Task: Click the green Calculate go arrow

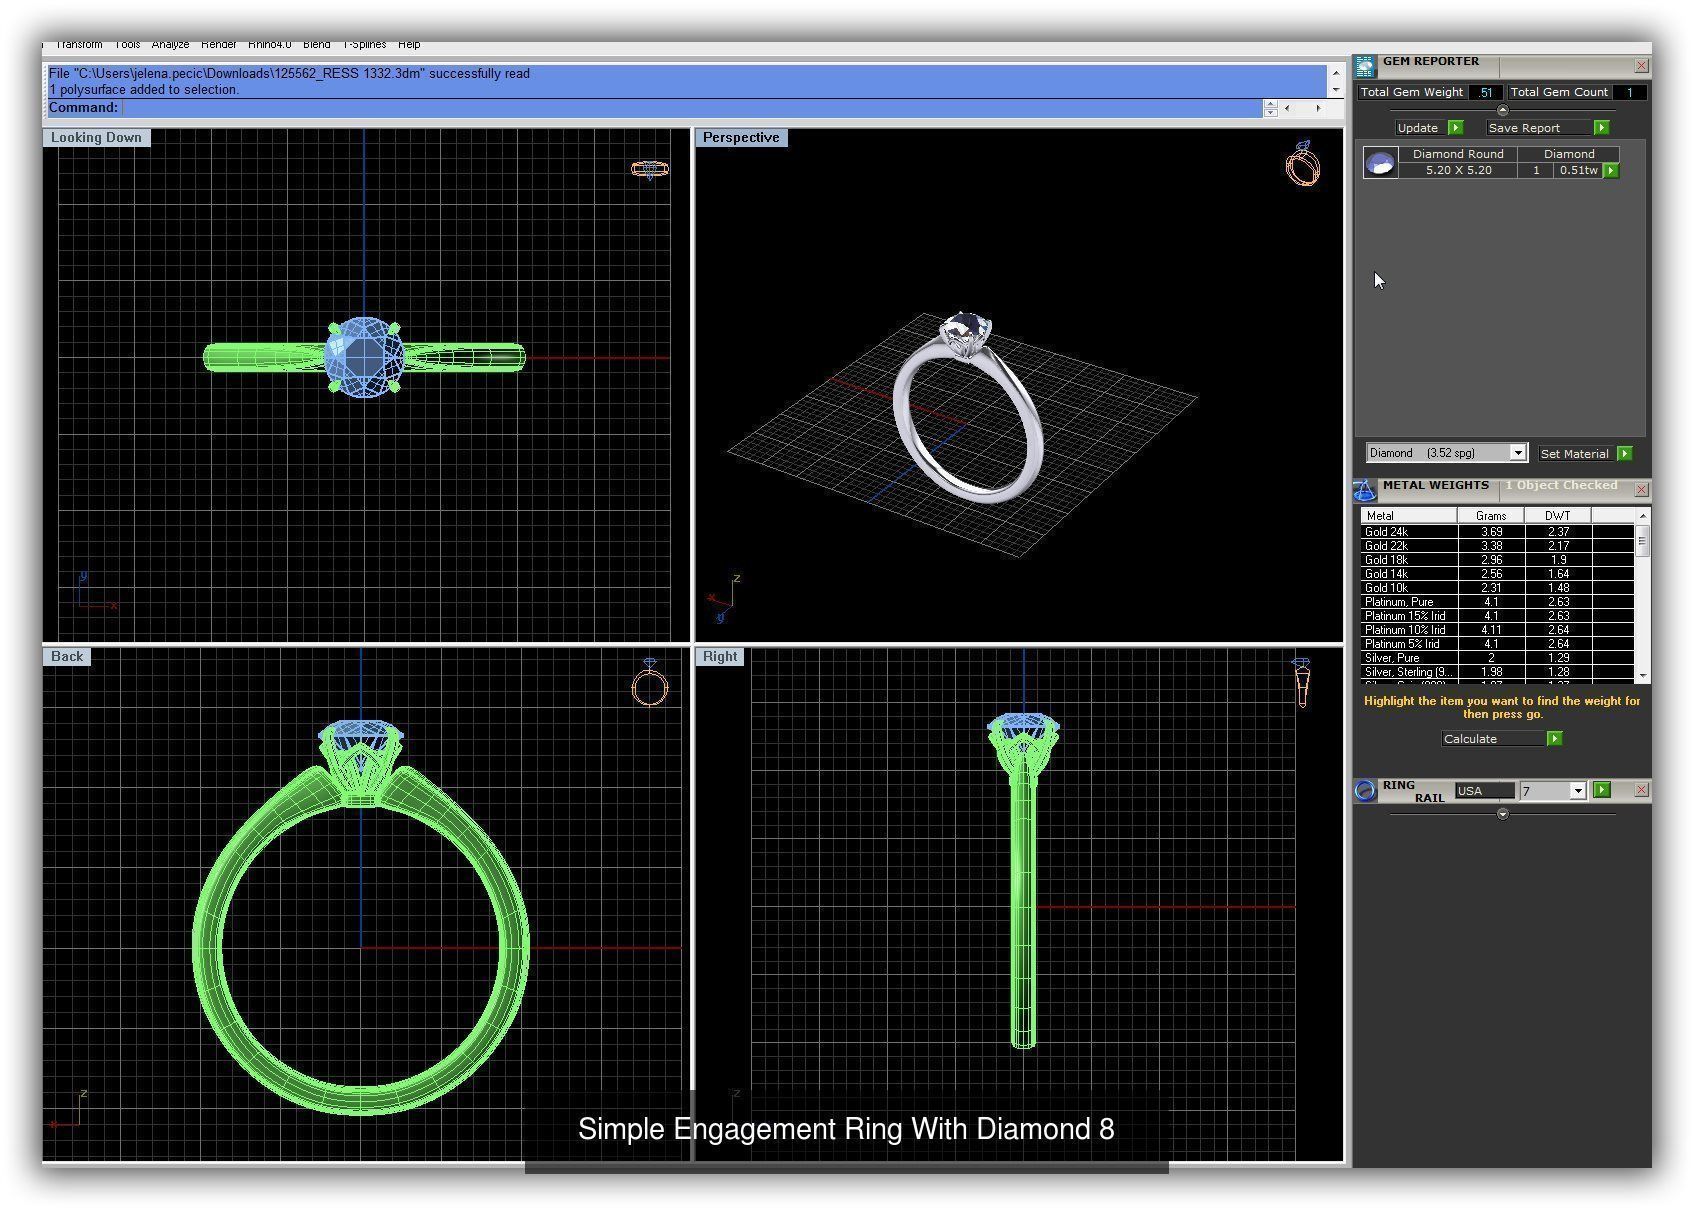Action: pyautogui.click(x=1554, y=739)
